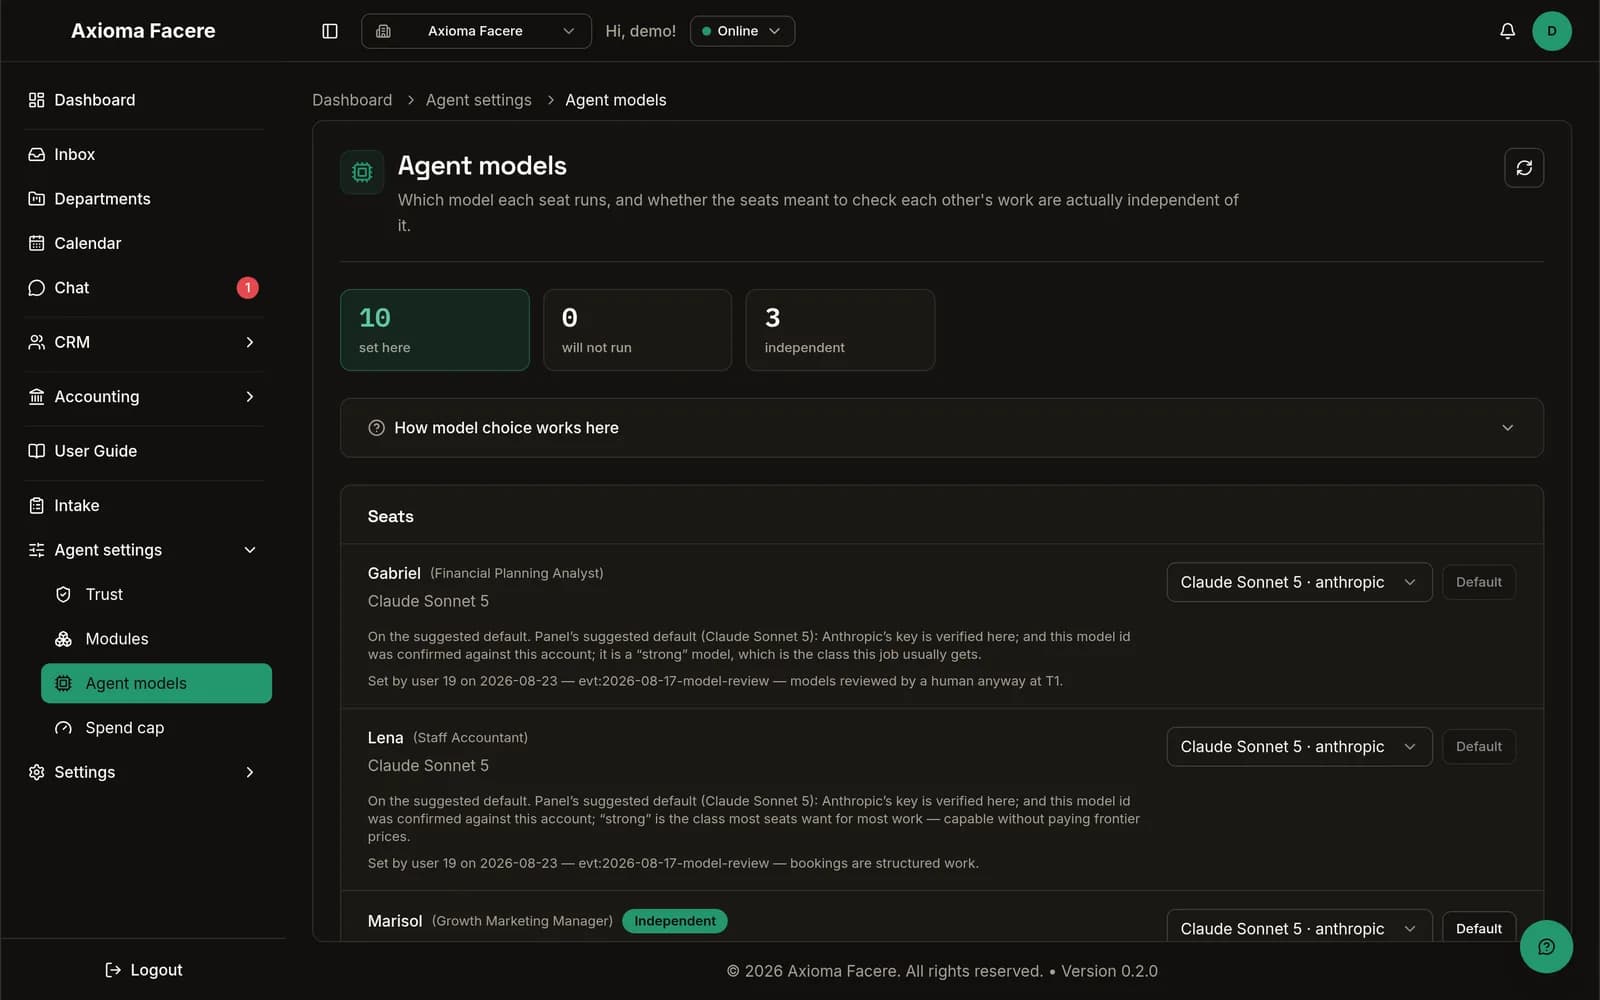Click the Lena seat name
Screen dimensions: 1600x1000
pyautogui.click(x=385, y=738)
